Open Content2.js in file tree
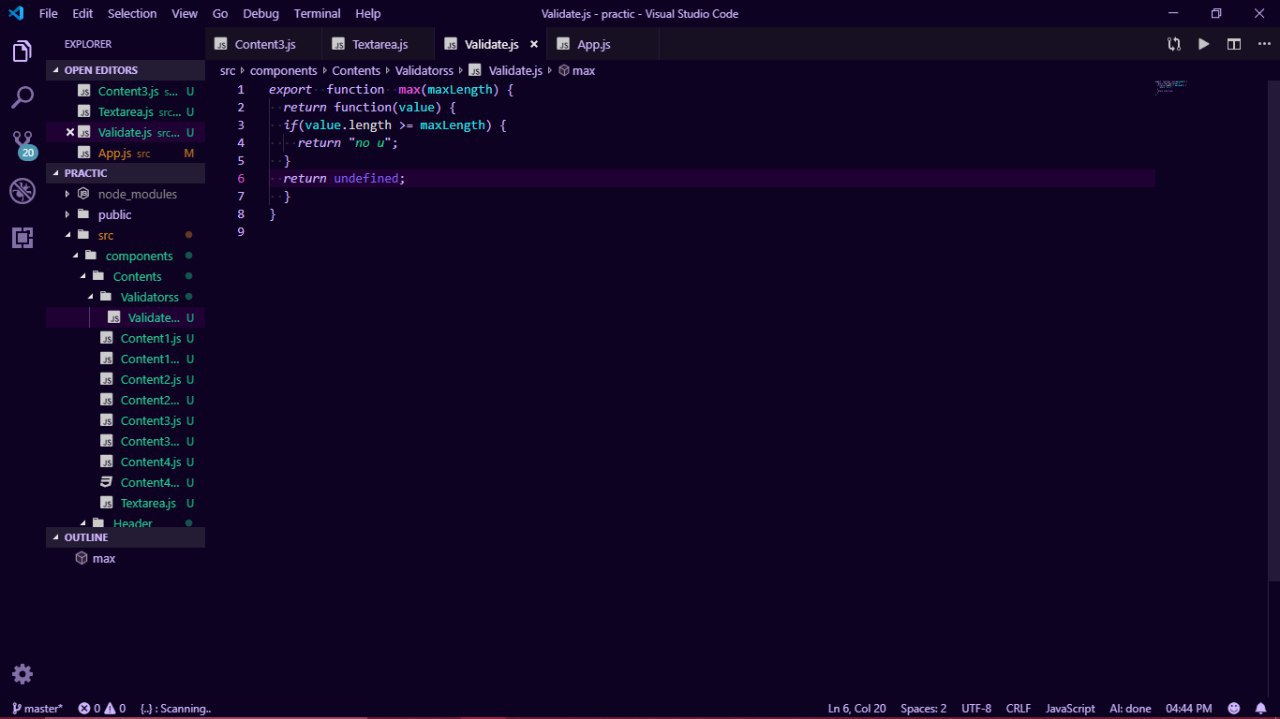The width and height of the screenshot is (1280, 719). coord(125,379)
